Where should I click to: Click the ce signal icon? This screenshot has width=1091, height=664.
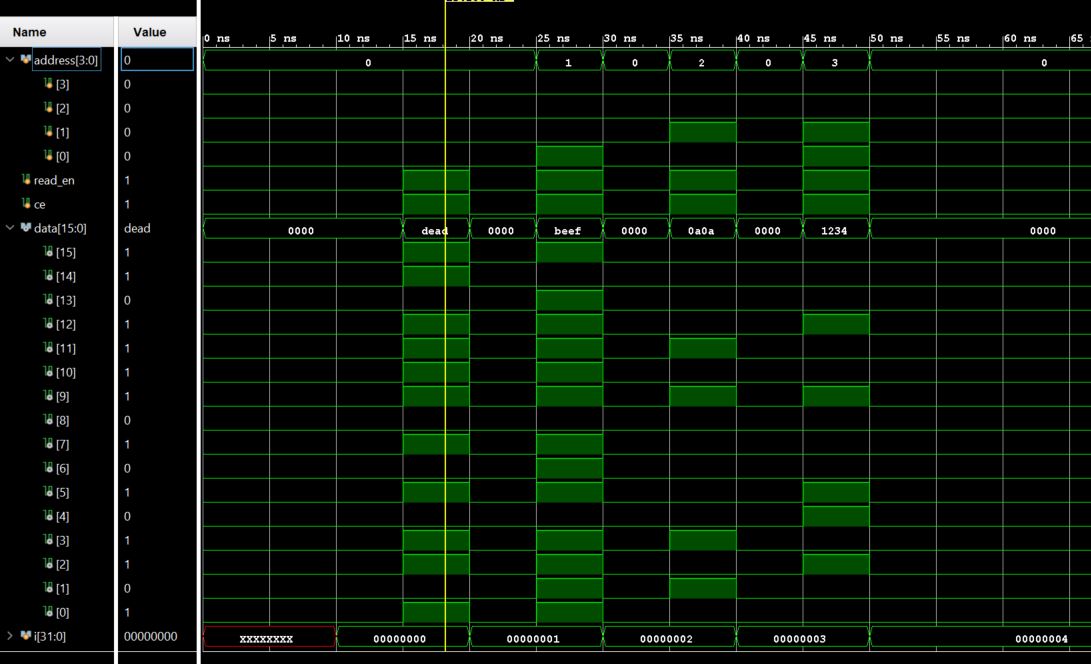26,204
